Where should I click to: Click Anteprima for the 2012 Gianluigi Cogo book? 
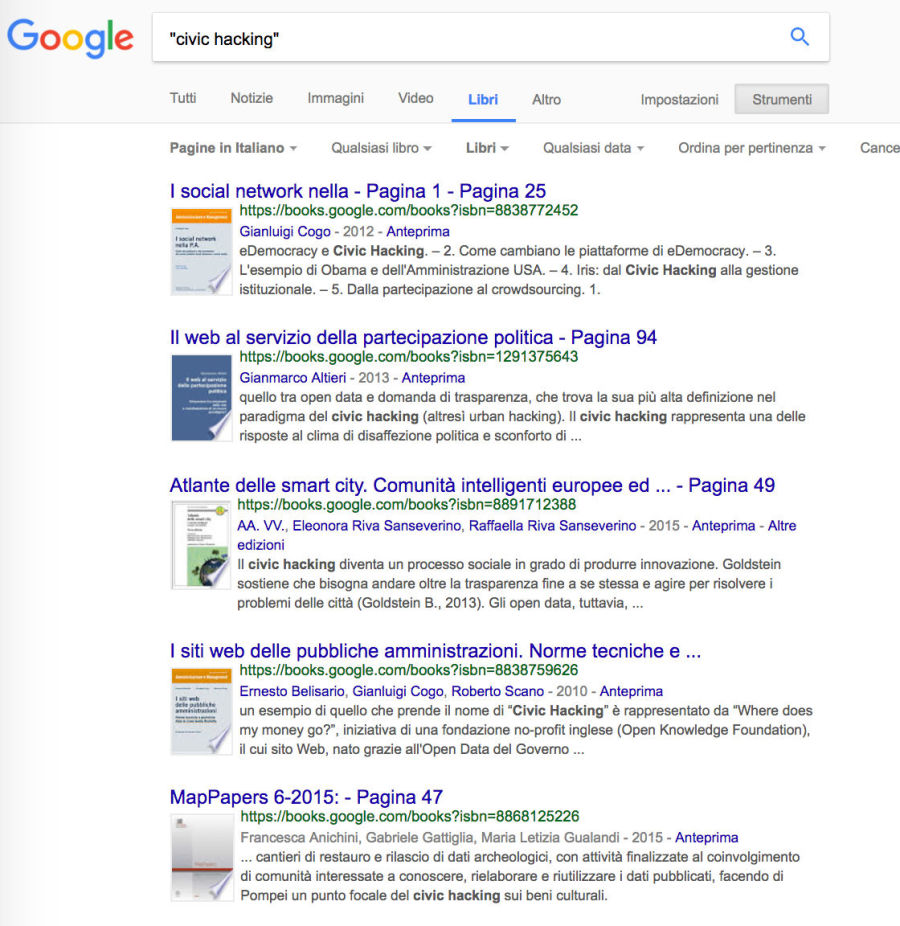418,232
